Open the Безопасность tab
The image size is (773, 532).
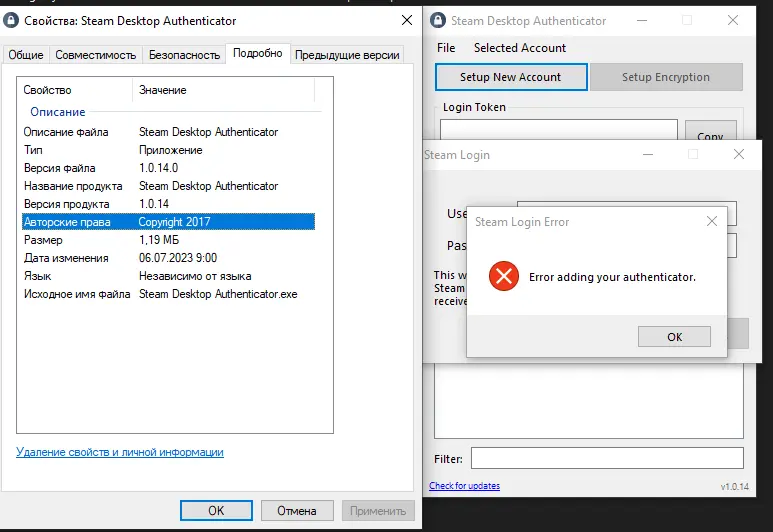pos(184,55)
